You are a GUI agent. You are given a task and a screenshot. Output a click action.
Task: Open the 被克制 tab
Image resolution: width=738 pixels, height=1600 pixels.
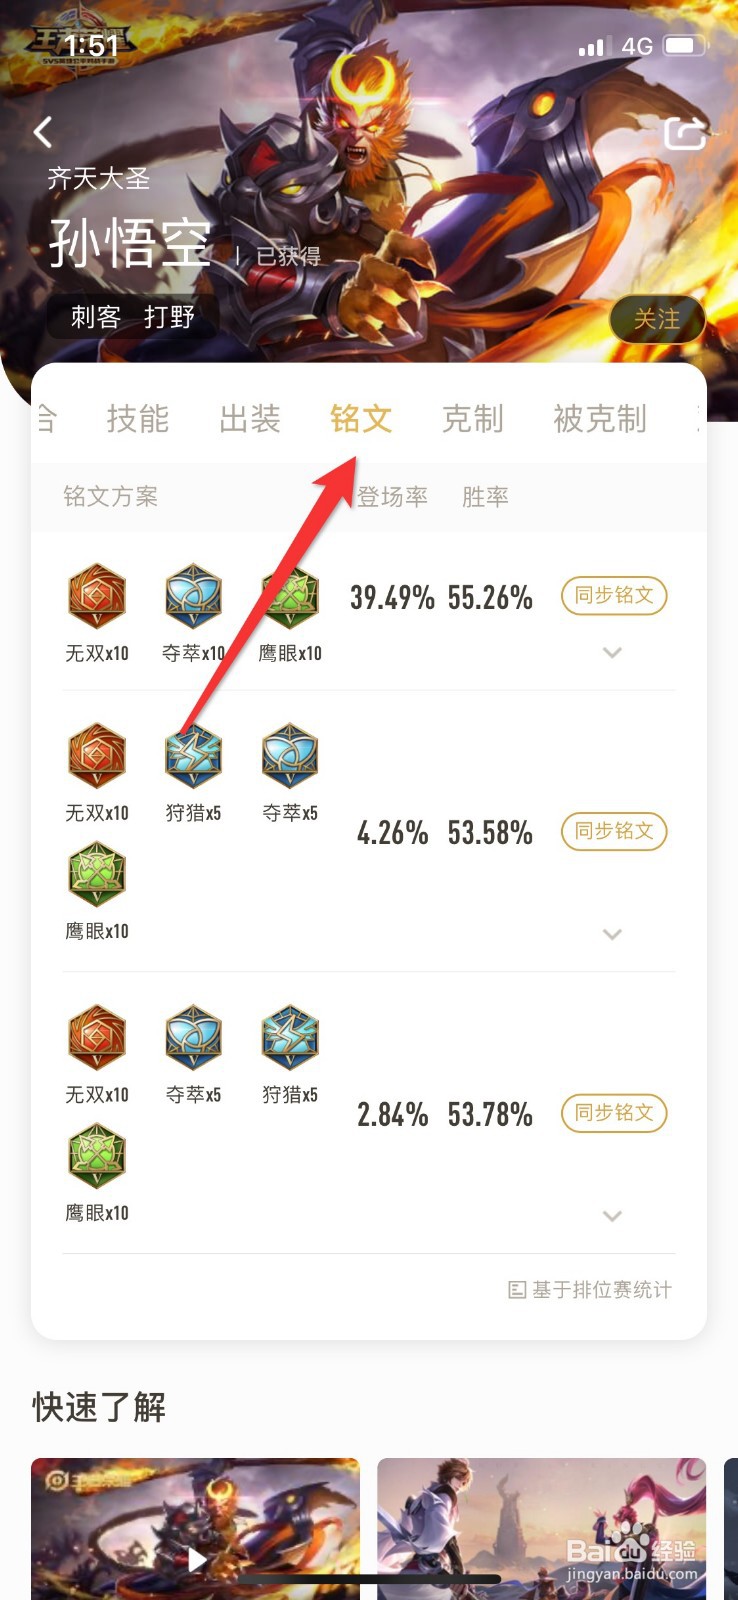[600, 418]
